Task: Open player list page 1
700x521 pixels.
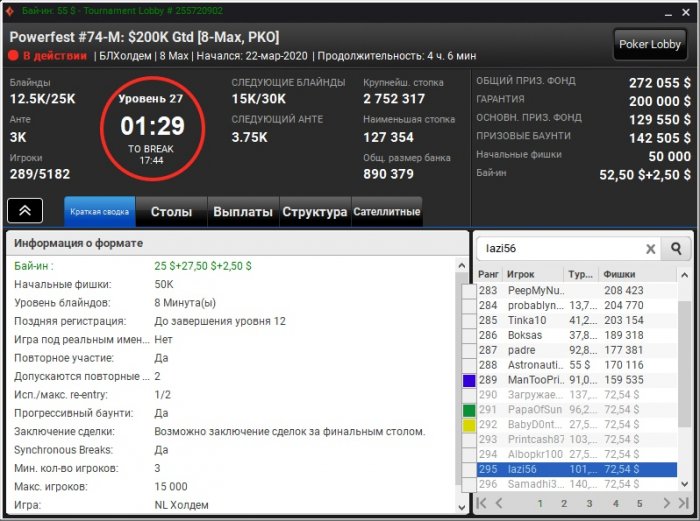Action: [540, 504]
